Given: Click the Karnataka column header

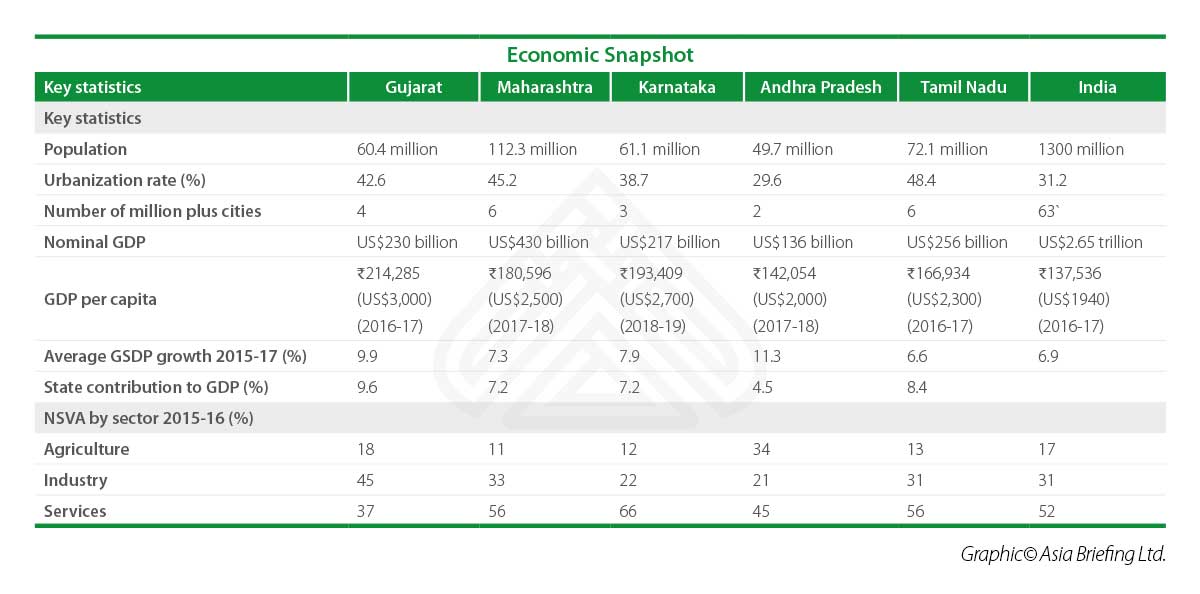Looking at the screenshot, I should 677,87.
